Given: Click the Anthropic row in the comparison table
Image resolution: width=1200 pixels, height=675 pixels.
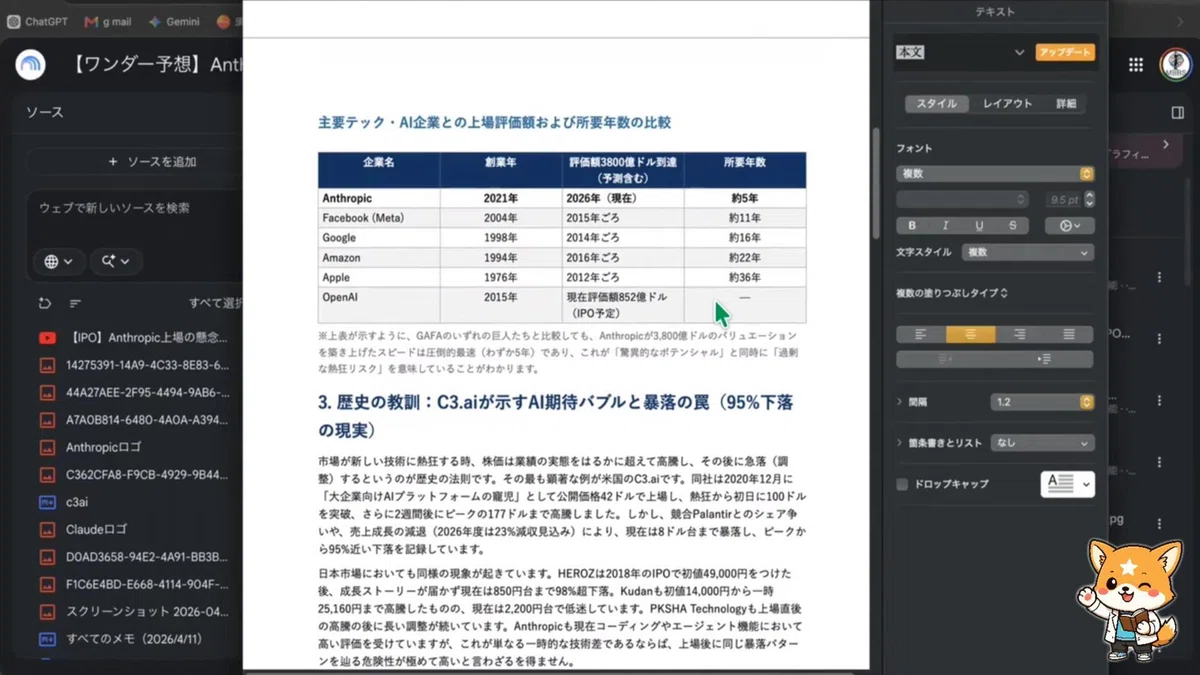Looking at the screenshot, I should tap(562, 198).
